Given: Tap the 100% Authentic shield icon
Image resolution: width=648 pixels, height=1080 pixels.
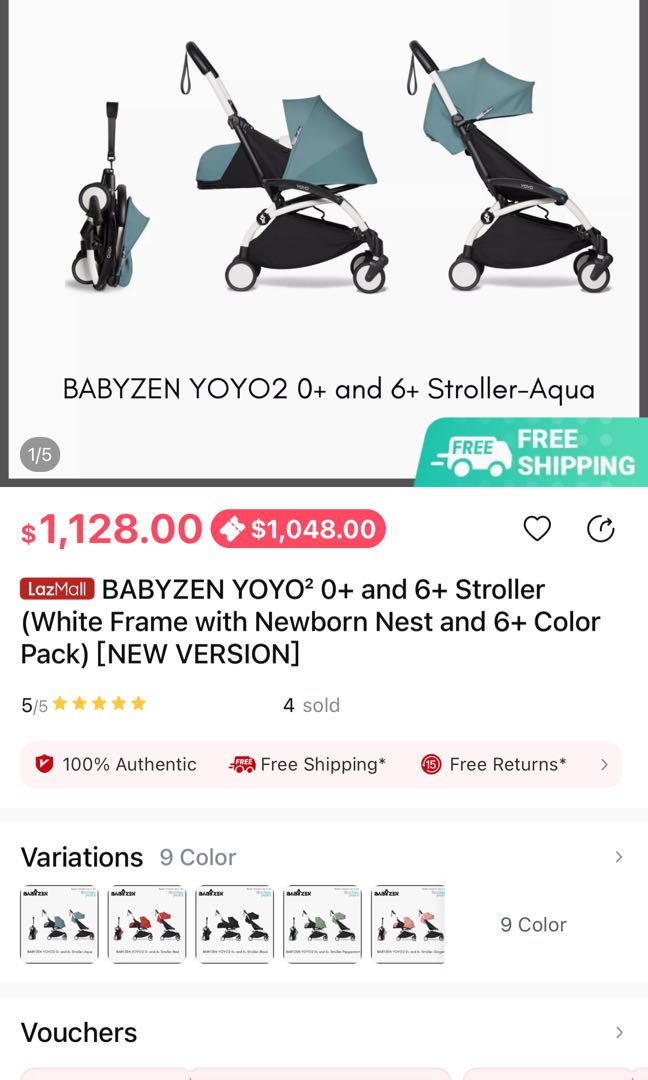Looking at the screenshot, I should click(x=44, y=764).
